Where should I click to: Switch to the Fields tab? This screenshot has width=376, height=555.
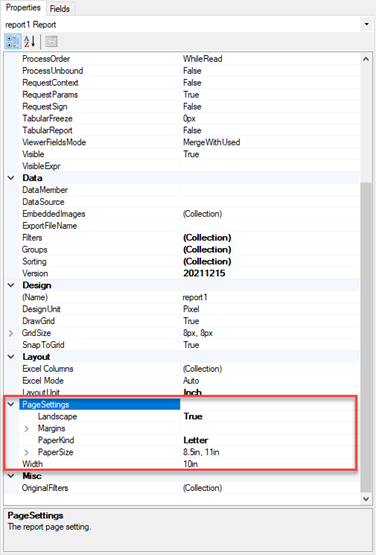click(x=59, y=9)
